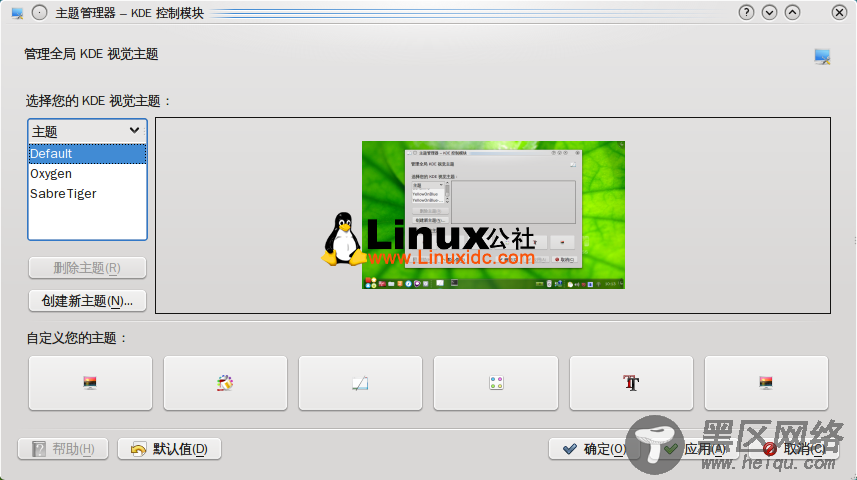Click the monitor app icon in title bar
This screenshot has width=857, height=480.
[17, 13]
